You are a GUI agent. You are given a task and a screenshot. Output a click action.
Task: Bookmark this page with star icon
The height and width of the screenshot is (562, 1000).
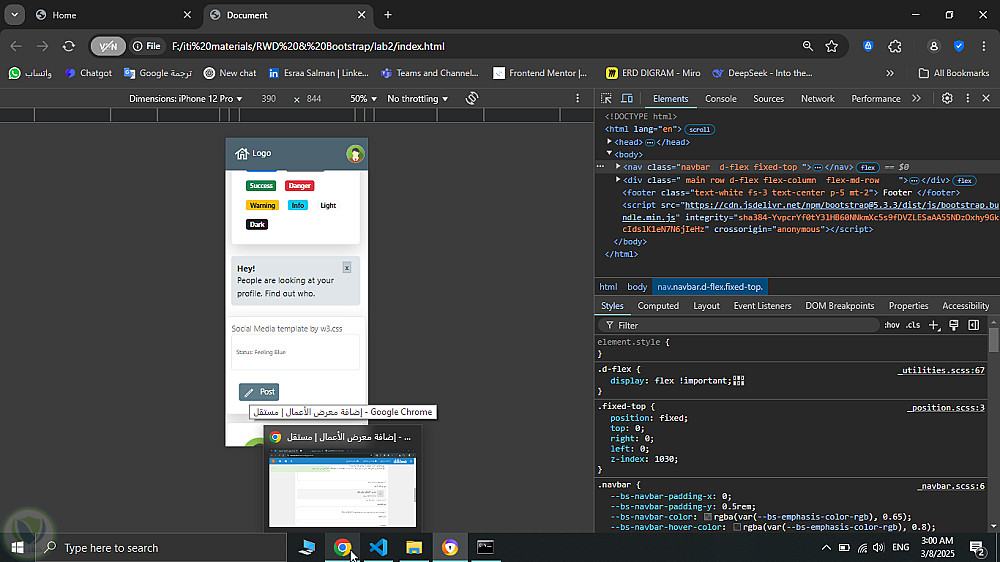point(832,46)
